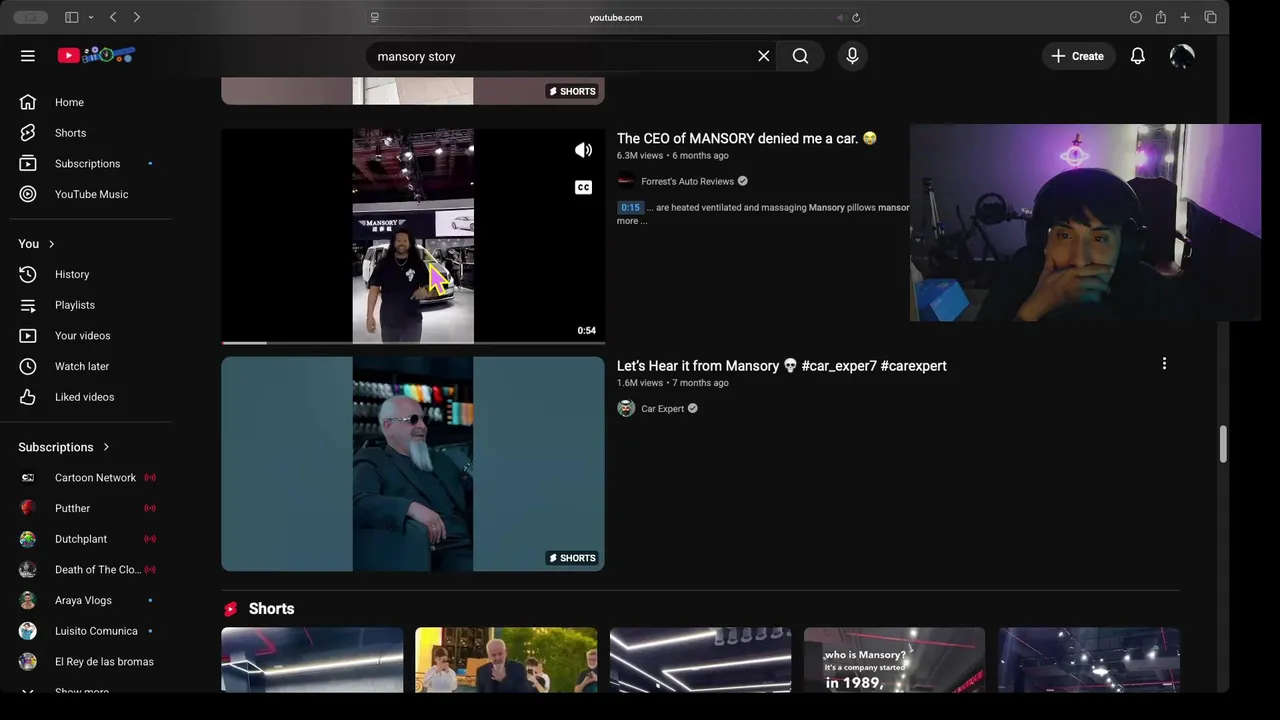
Task: Click the webcam overlay picture-in-picture window
Action: tap(1085, 223)
